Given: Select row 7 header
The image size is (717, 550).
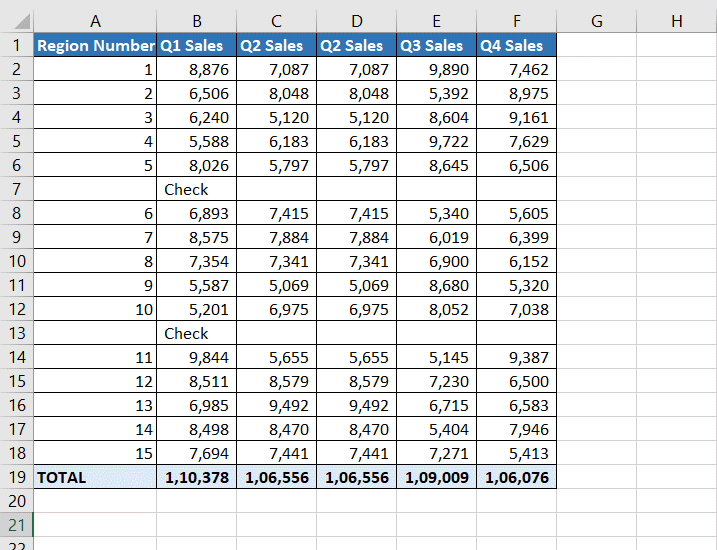Looking at the screenshot, I should click(16, 189).
